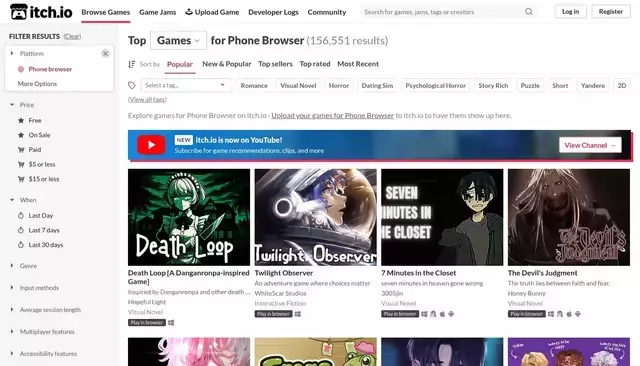Screen dimensions: 640x366
Task: Click the star icon next to On Sale
Action: pyautogui.click(x=21, y=135)
